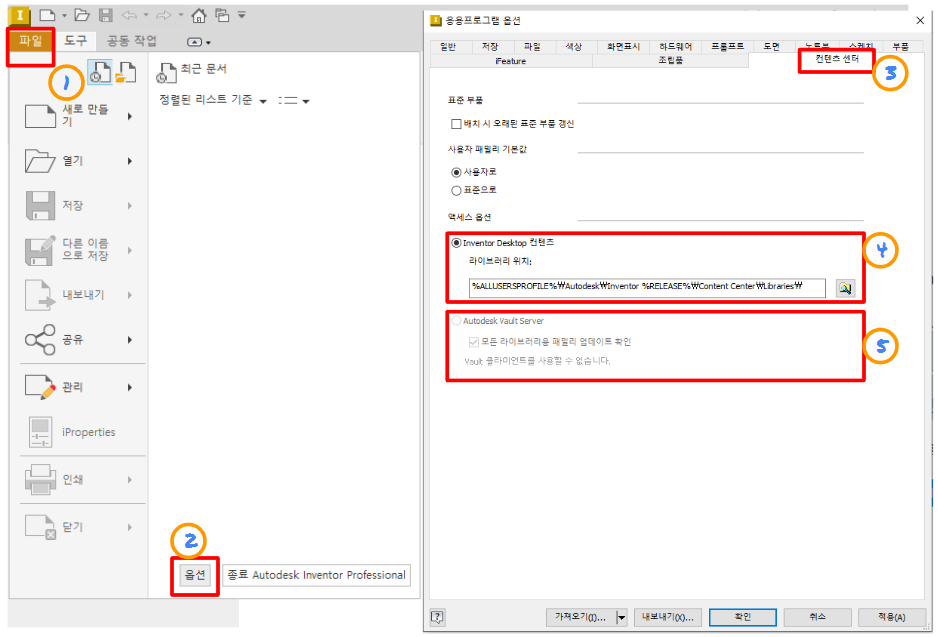Click the library location path field
This screenshot has width=938, height=637.
coord(647,288)
